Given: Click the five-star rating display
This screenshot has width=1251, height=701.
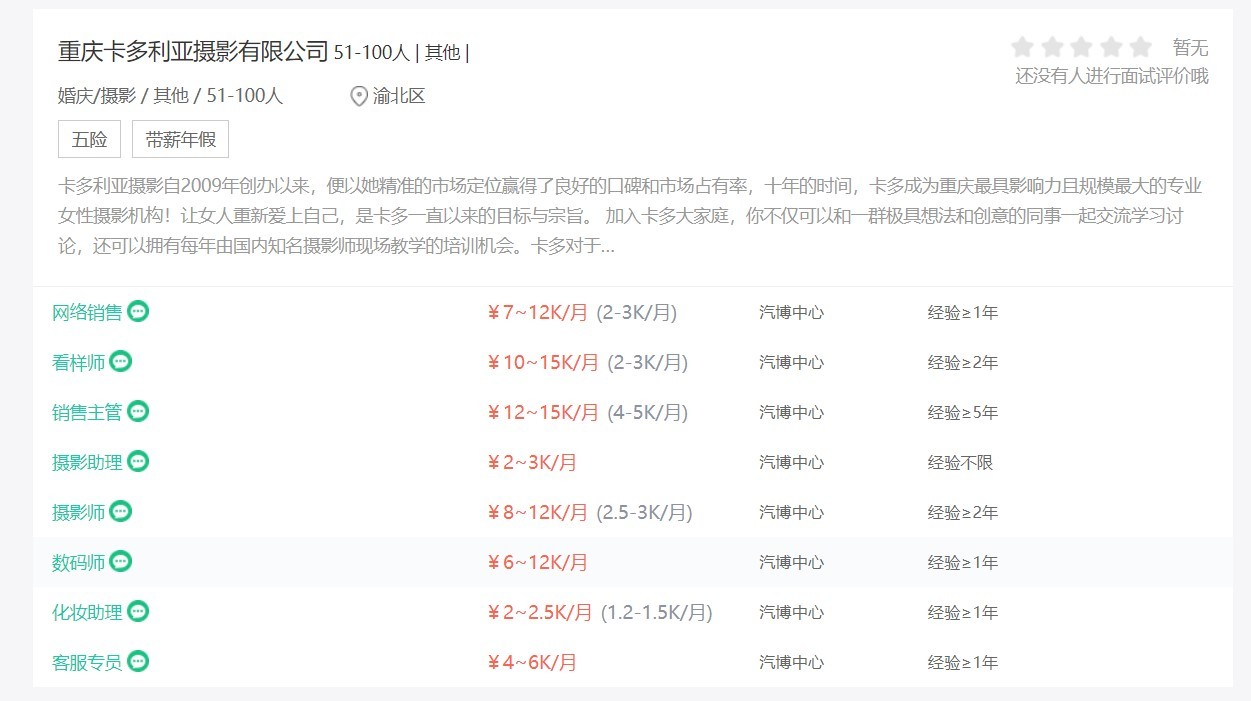Looking at the screenshot, I should pyautogui.click(x=1081, y=47).
